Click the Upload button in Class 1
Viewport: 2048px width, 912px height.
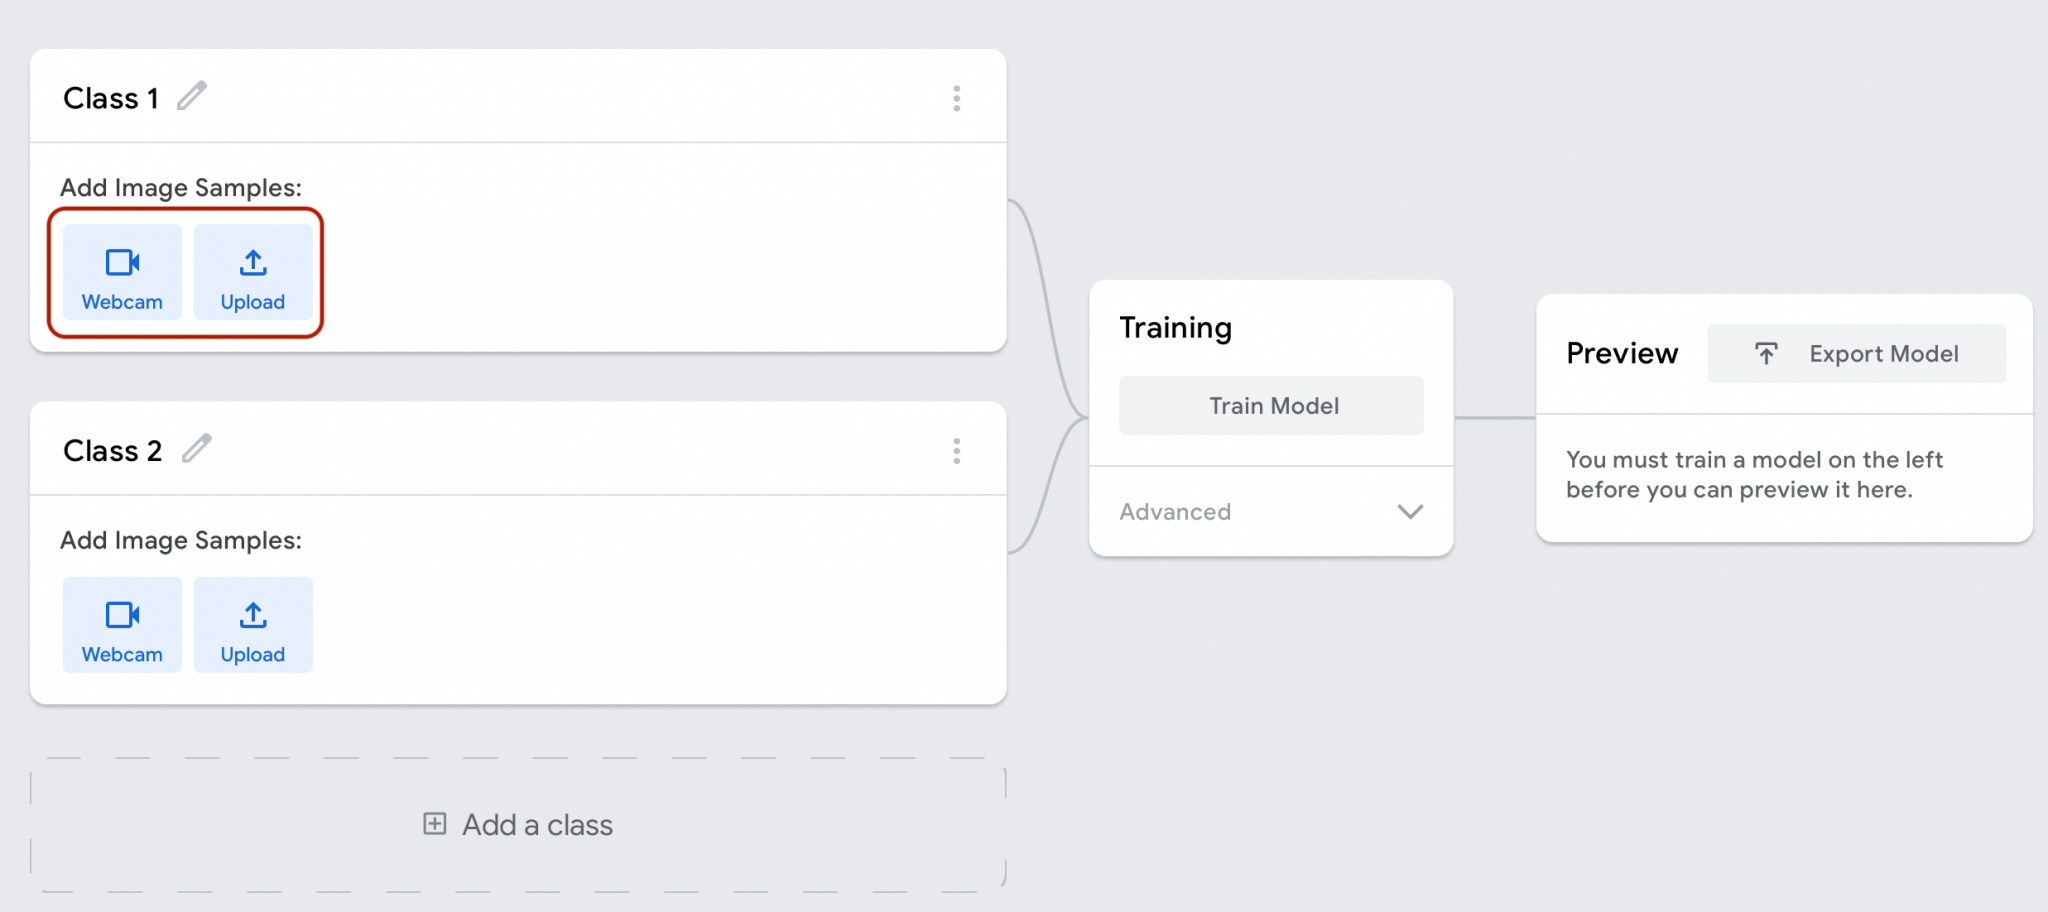click(253, 273)
